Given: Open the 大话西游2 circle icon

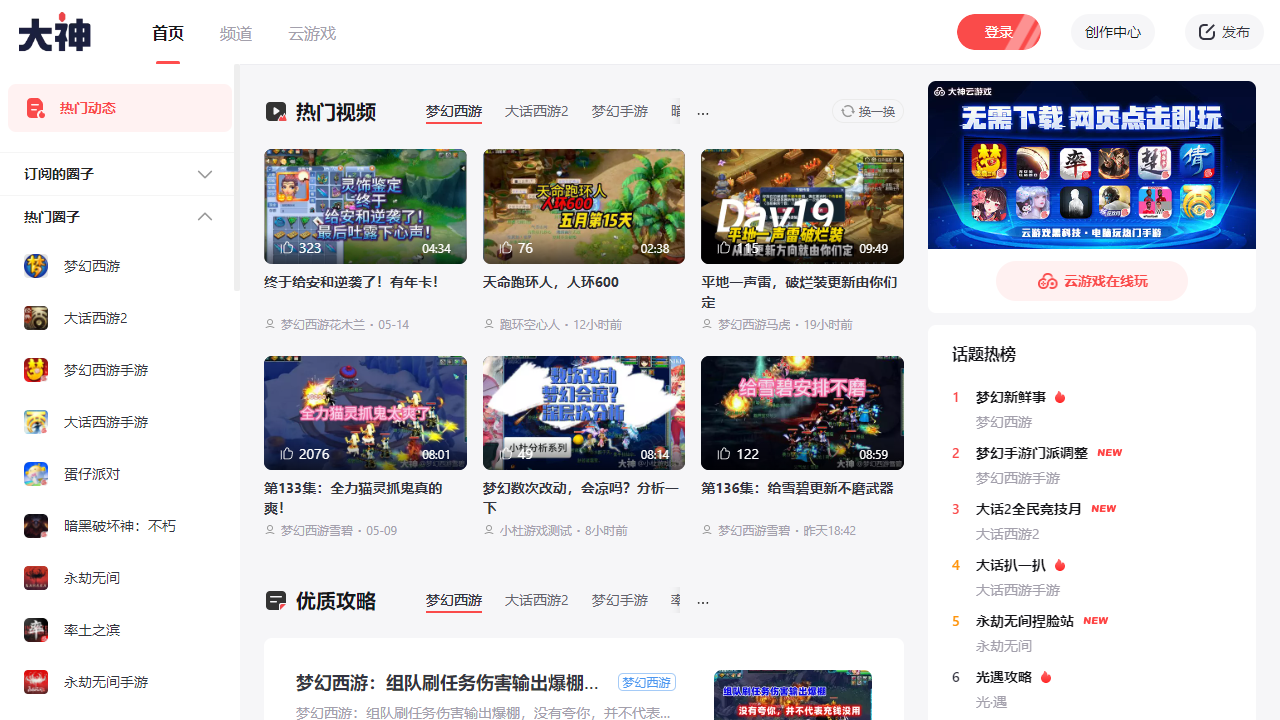Looking at the screenshot, I should point(36,318).
